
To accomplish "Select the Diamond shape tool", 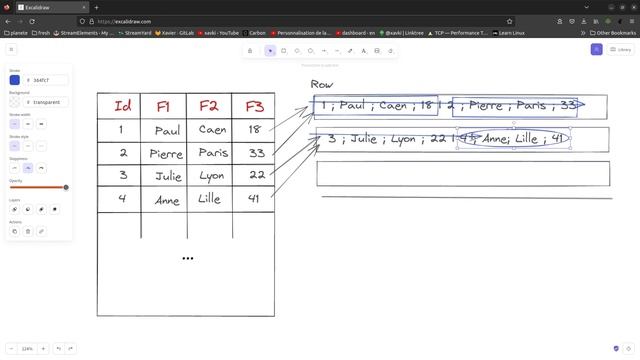I will coord(297,51).
